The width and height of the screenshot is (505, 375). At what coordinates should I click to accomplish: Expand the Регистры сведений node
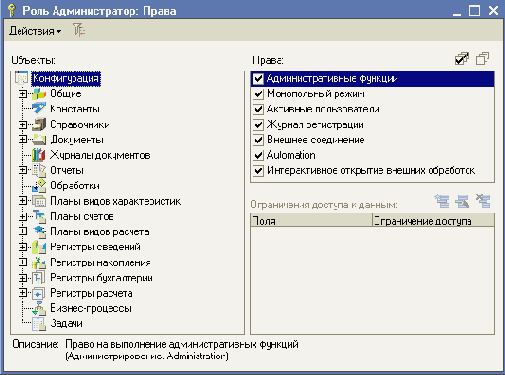[23, 247]
